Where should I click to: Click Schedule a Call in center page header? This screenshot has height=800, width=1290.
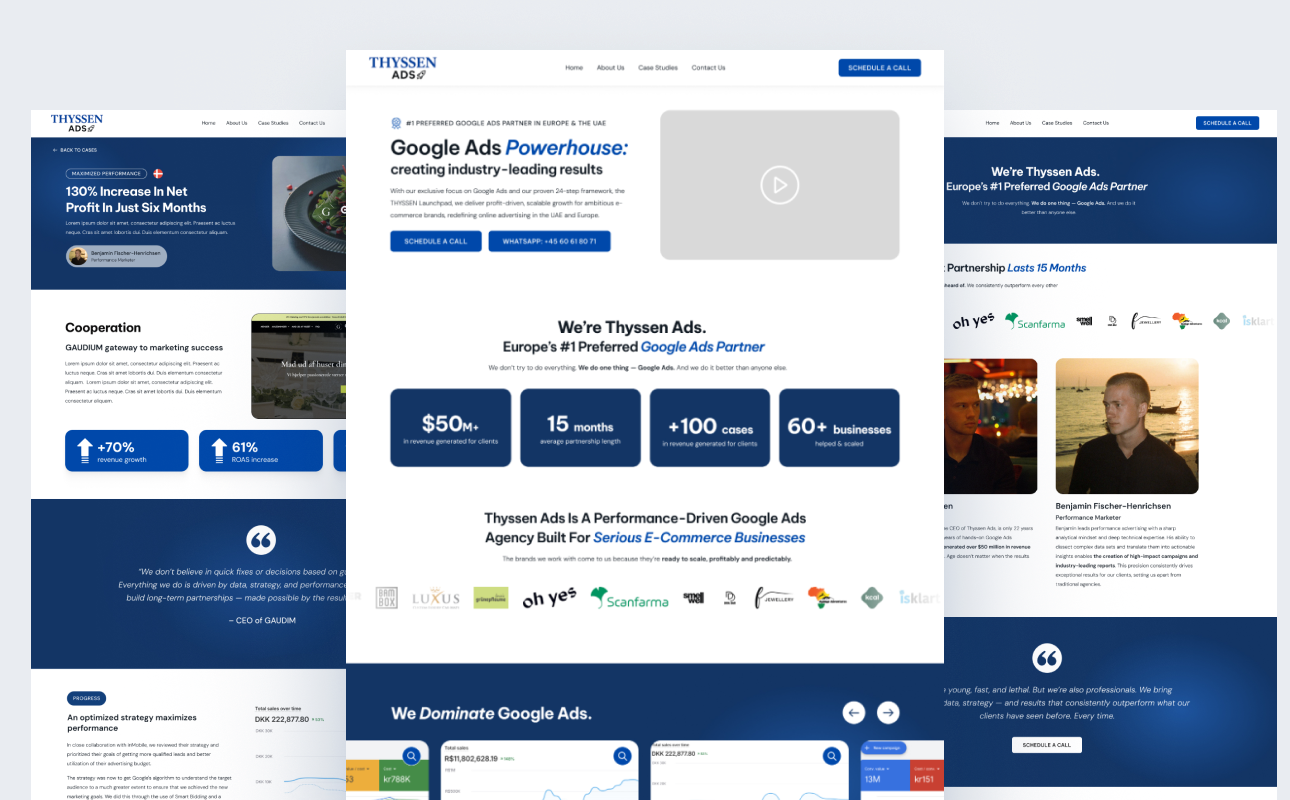879,68
